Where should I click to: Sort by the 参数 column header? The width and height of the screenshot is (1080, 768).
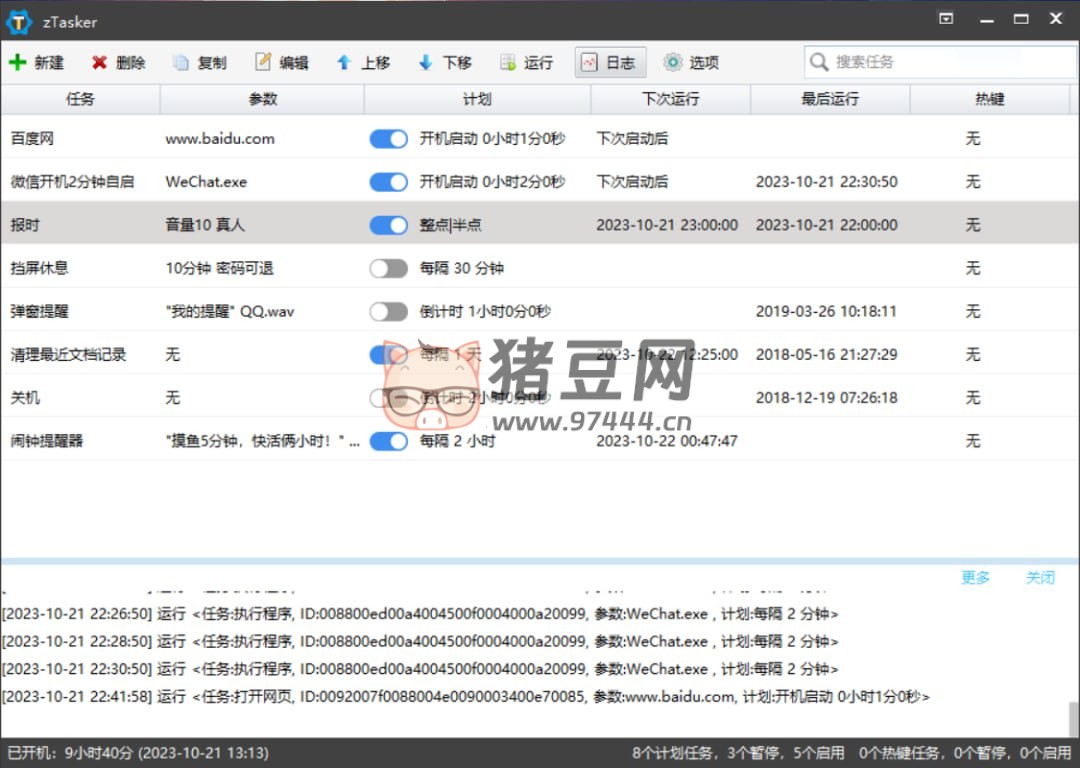click(x=262, y=99)
